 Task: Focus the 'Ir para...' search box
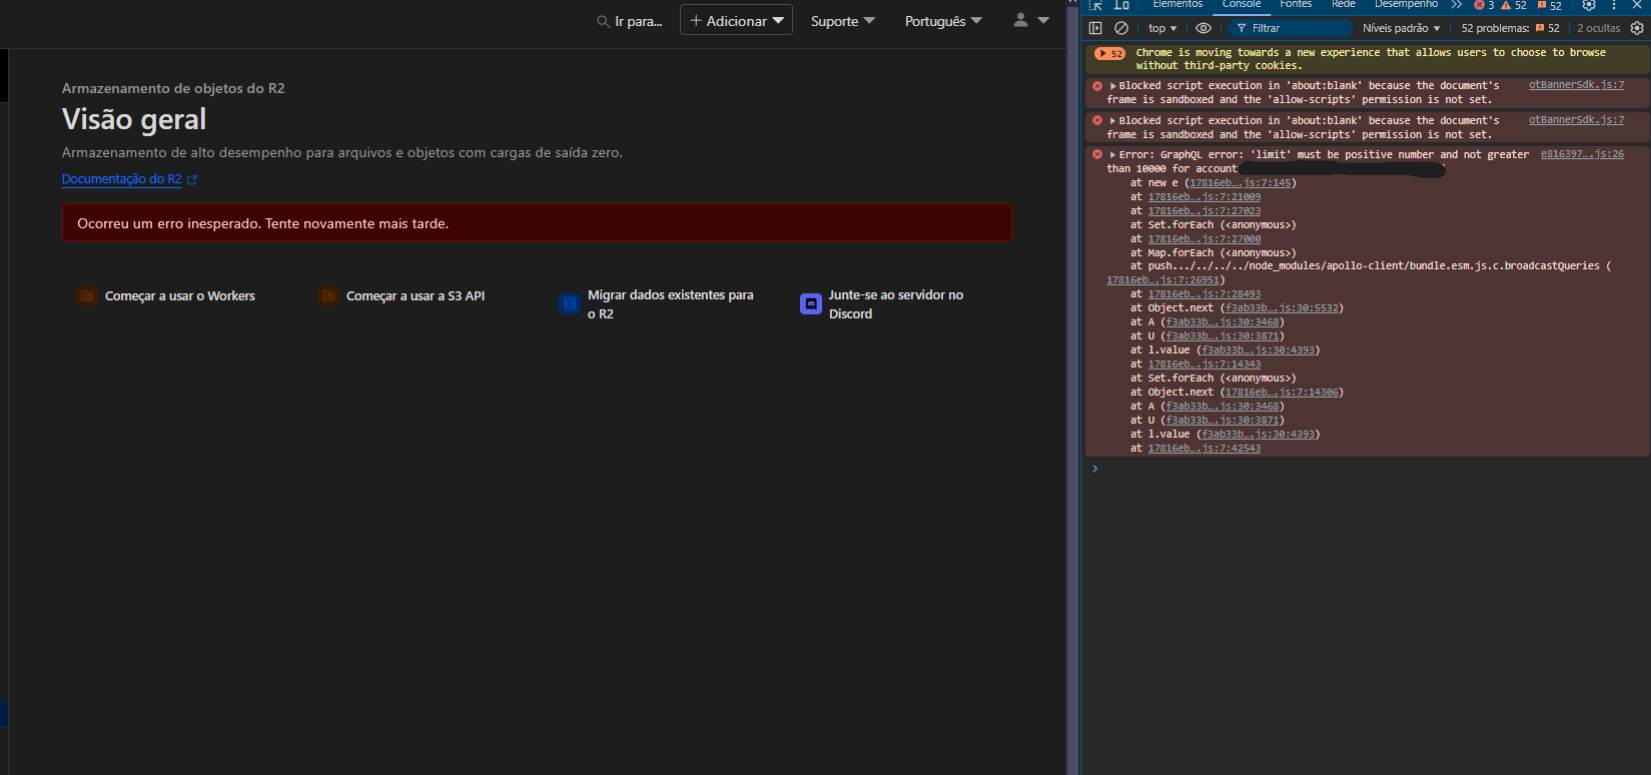[638, 21]
